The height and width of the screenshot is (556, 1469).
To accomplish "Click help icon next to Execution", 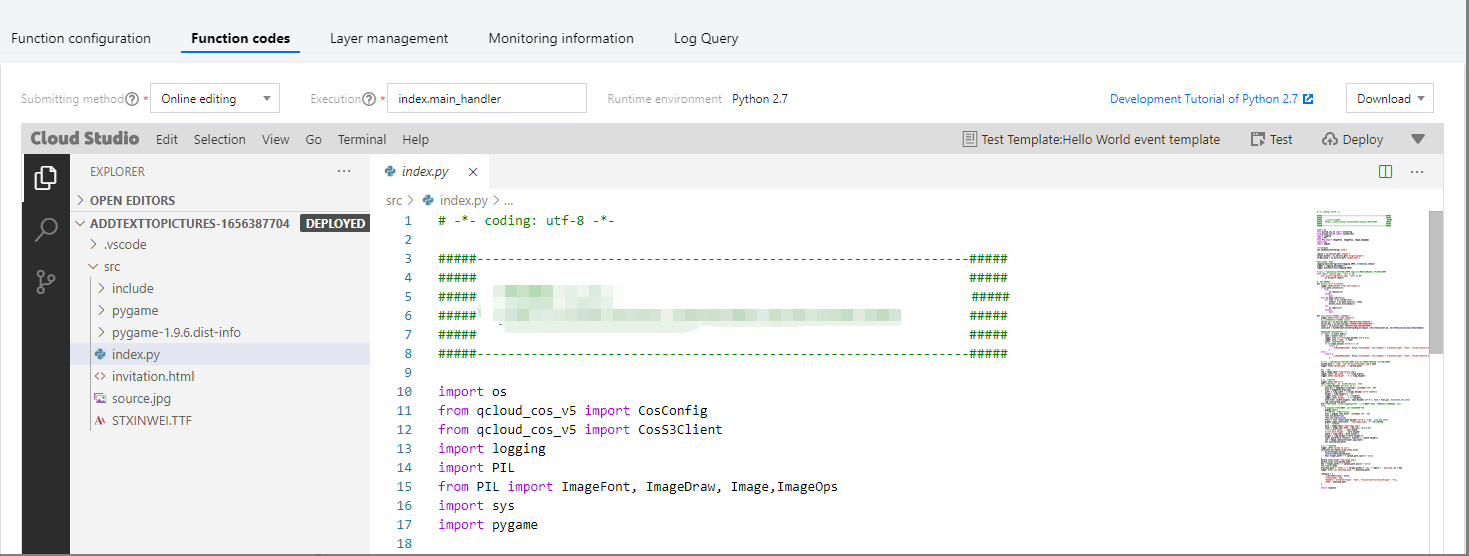I will tap(369, 99).
